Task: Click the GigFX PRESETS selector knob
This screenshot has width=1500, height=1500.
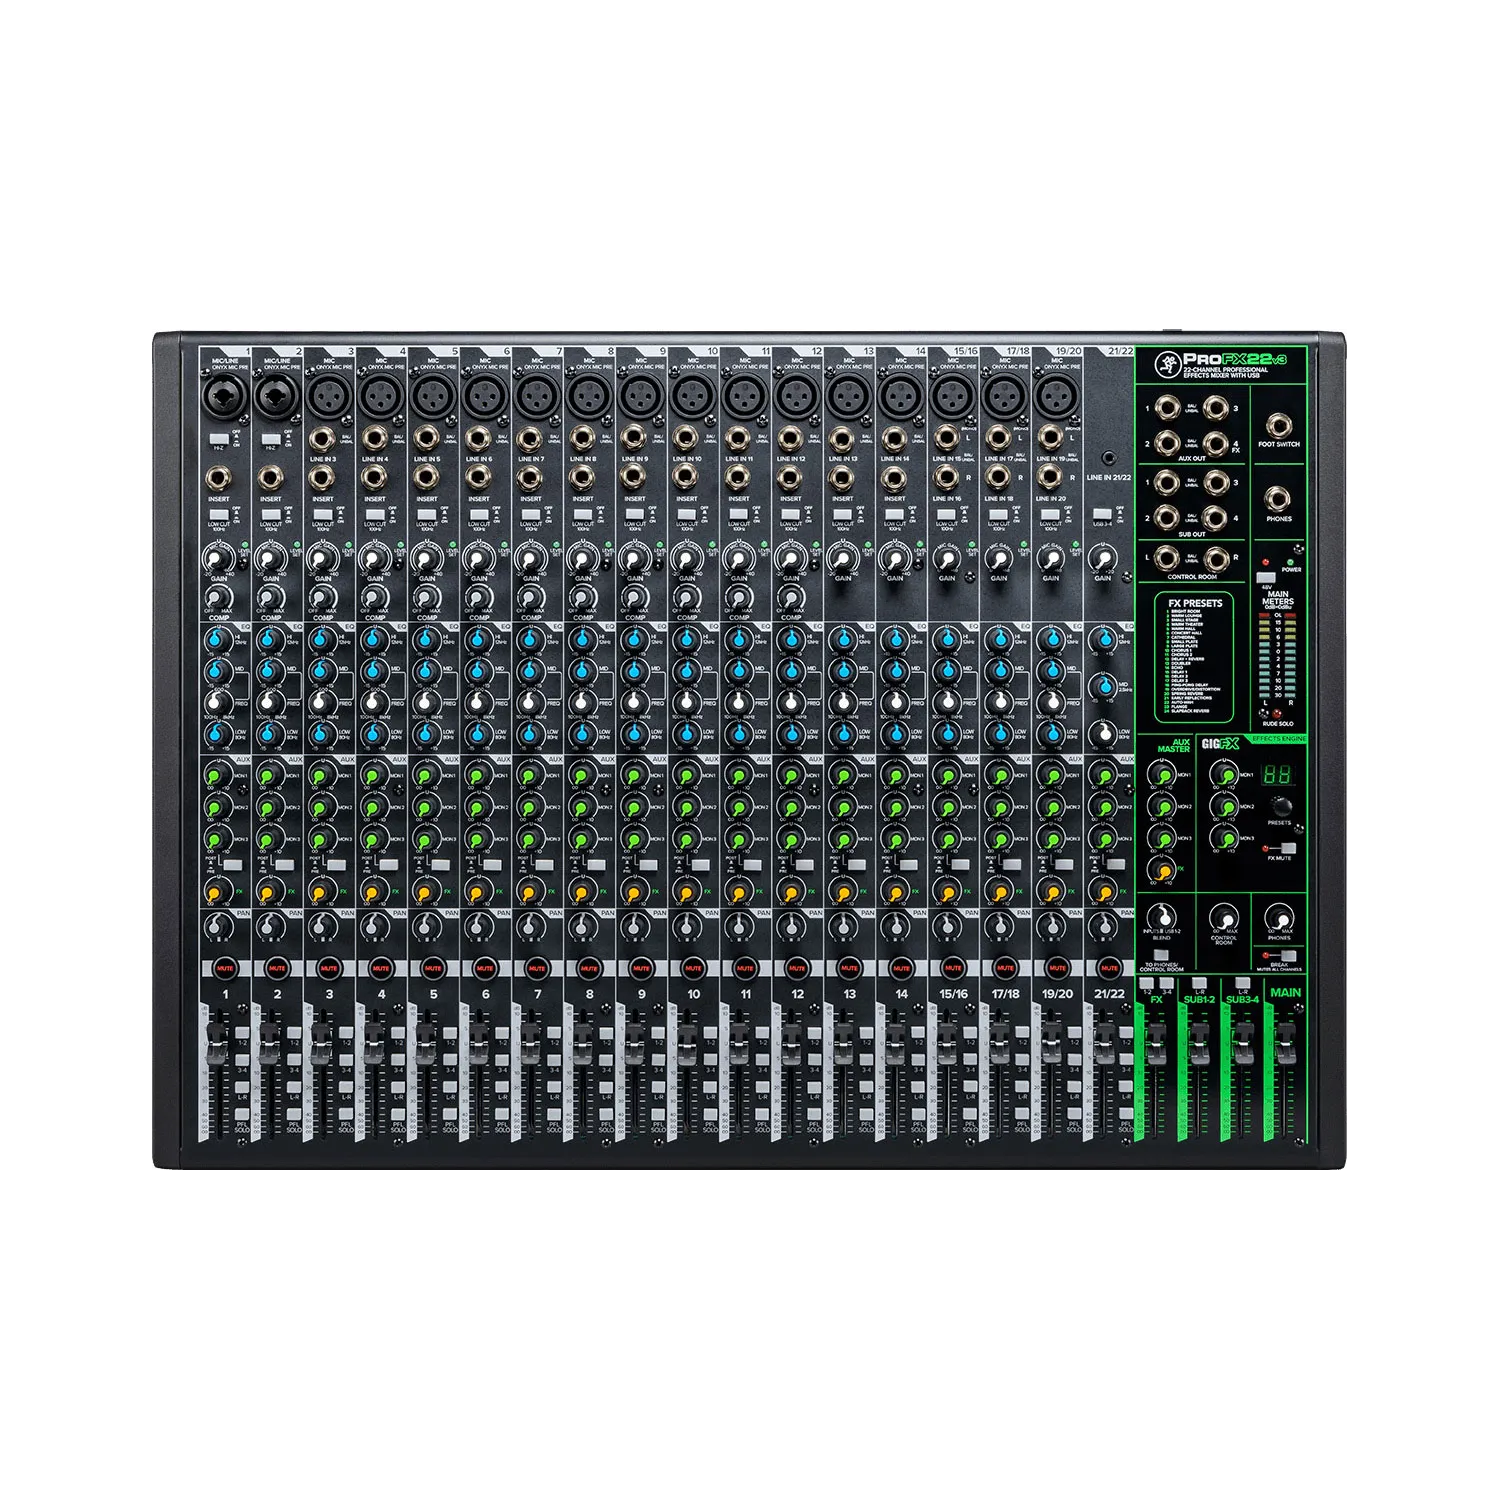Action: (1280, 806)
